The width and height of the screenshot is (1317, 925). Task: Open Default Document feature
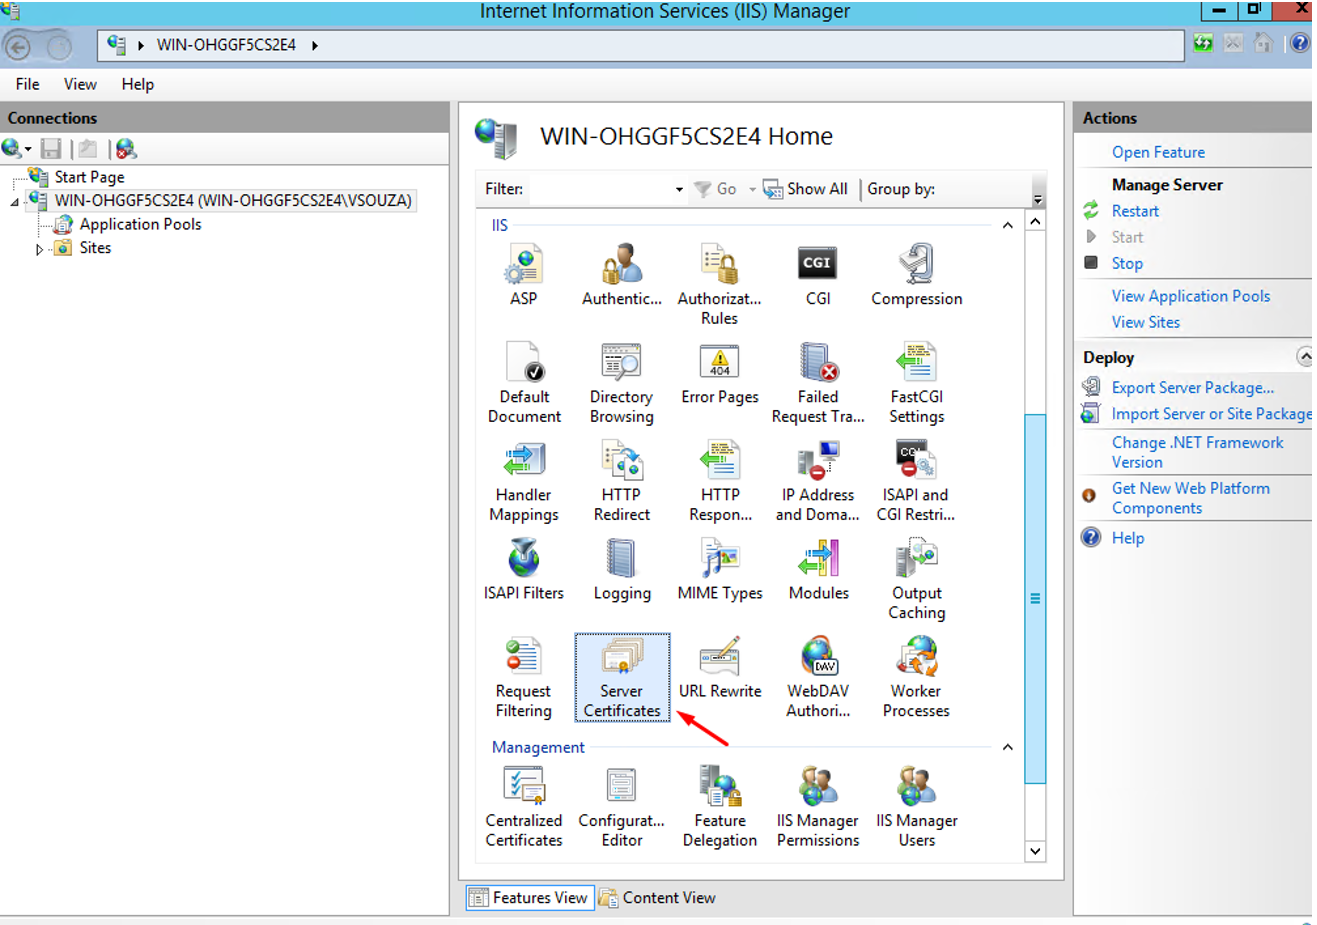click(x=524, y=383)
